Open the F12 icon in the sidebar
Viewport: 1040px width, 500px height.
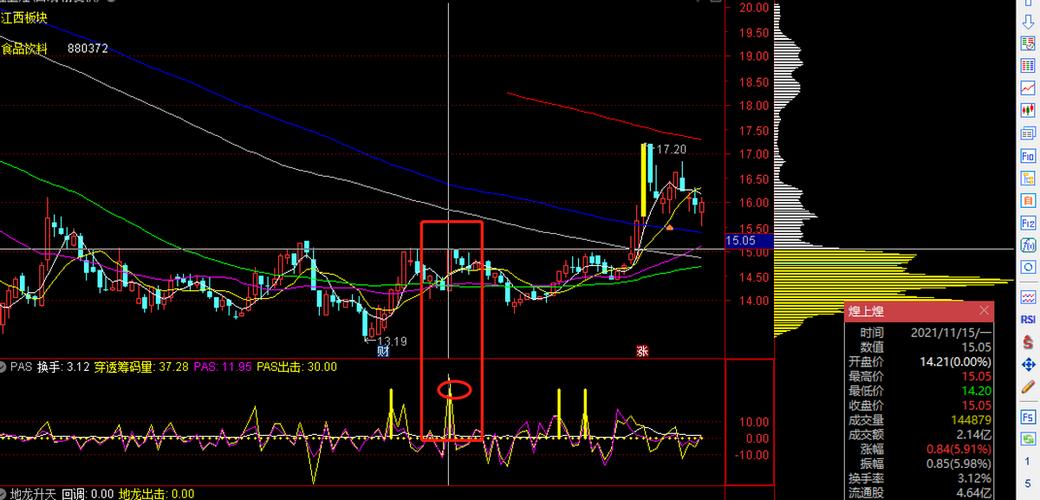pyautogui.click(x=1028, y=223)
